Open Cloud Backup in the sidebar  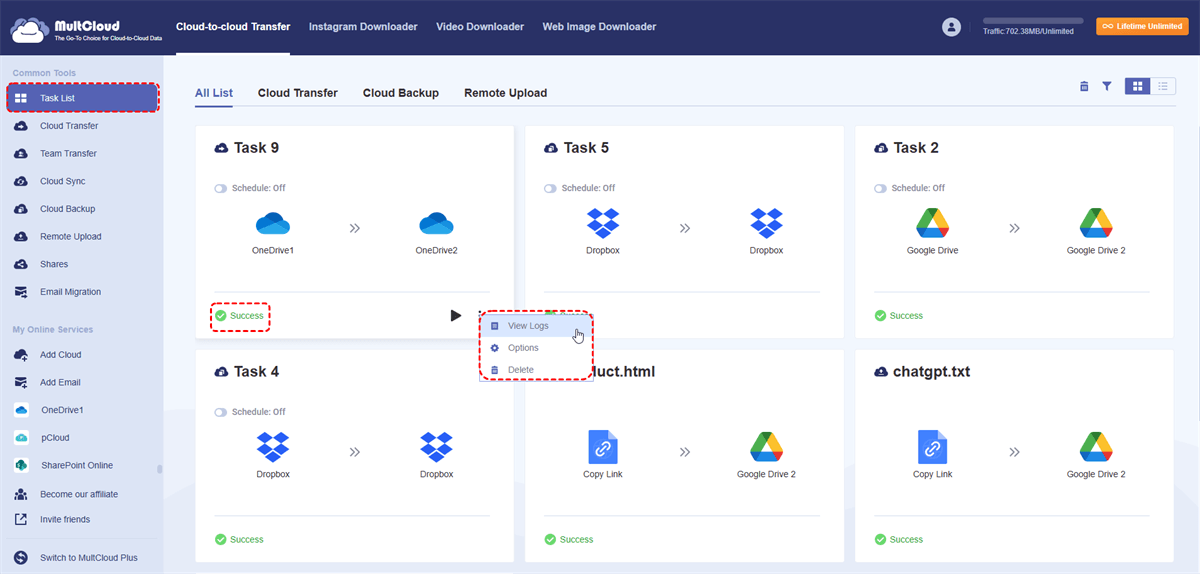tap(67, 209)
